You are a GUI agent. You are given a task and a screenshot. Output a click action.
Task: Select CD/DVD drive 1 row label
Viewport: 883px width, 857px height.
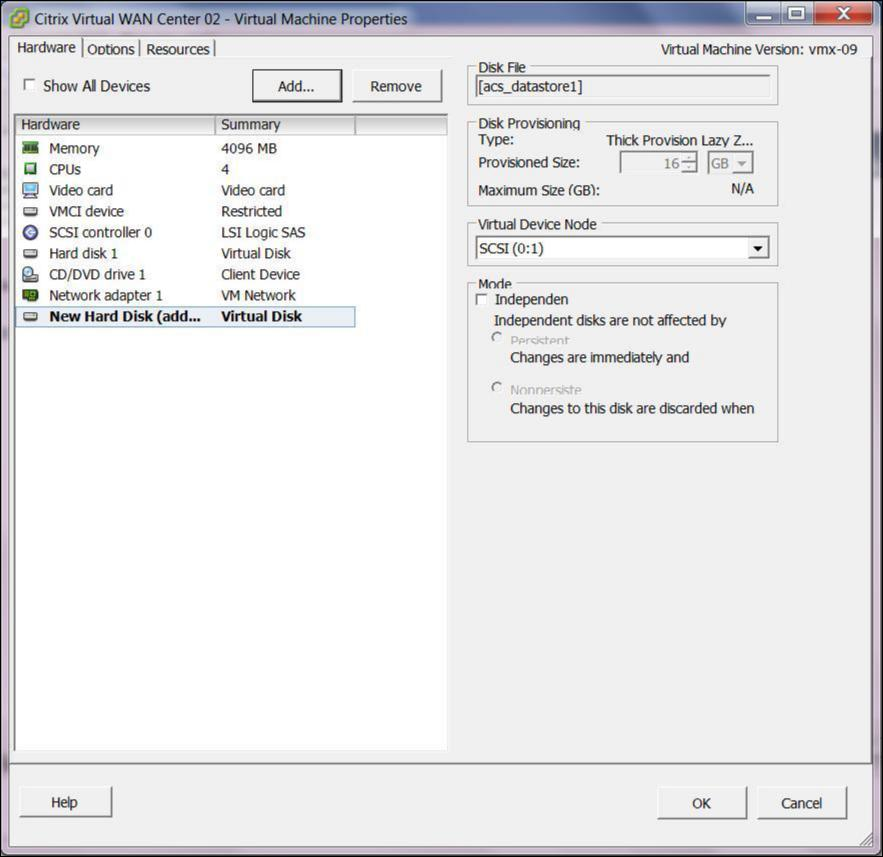pyautogui.click(x=97, y=275)
